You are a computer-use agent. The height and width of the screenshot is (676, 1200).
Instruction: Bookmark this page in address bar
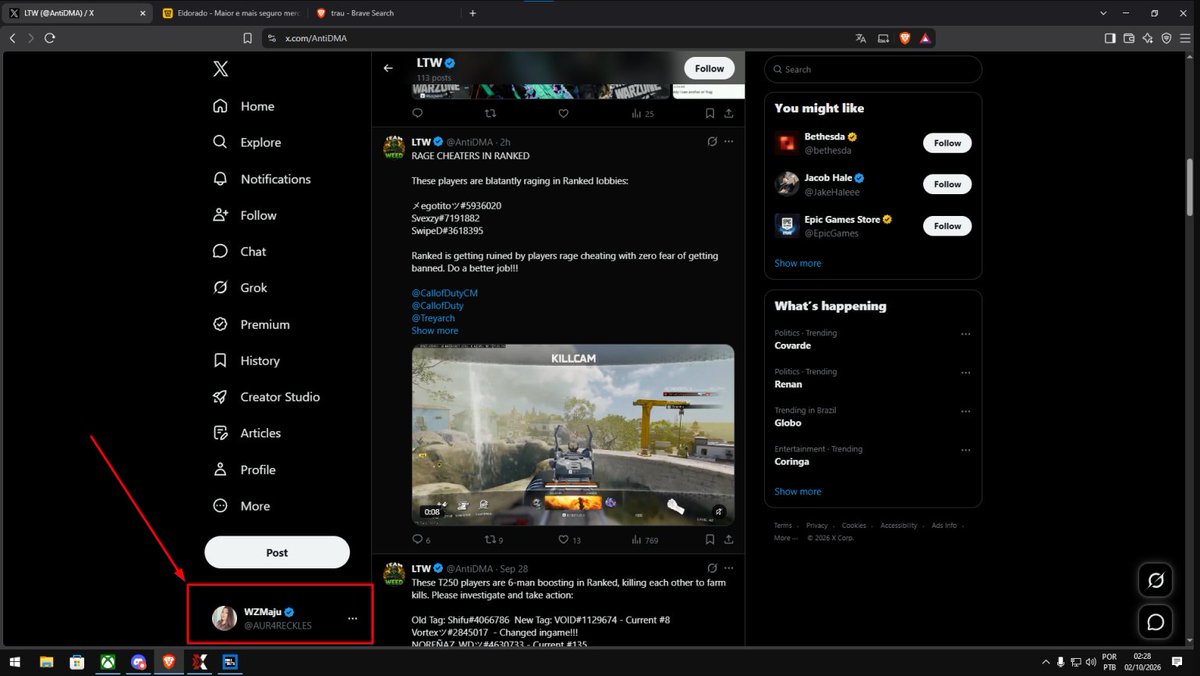(247, 38)
